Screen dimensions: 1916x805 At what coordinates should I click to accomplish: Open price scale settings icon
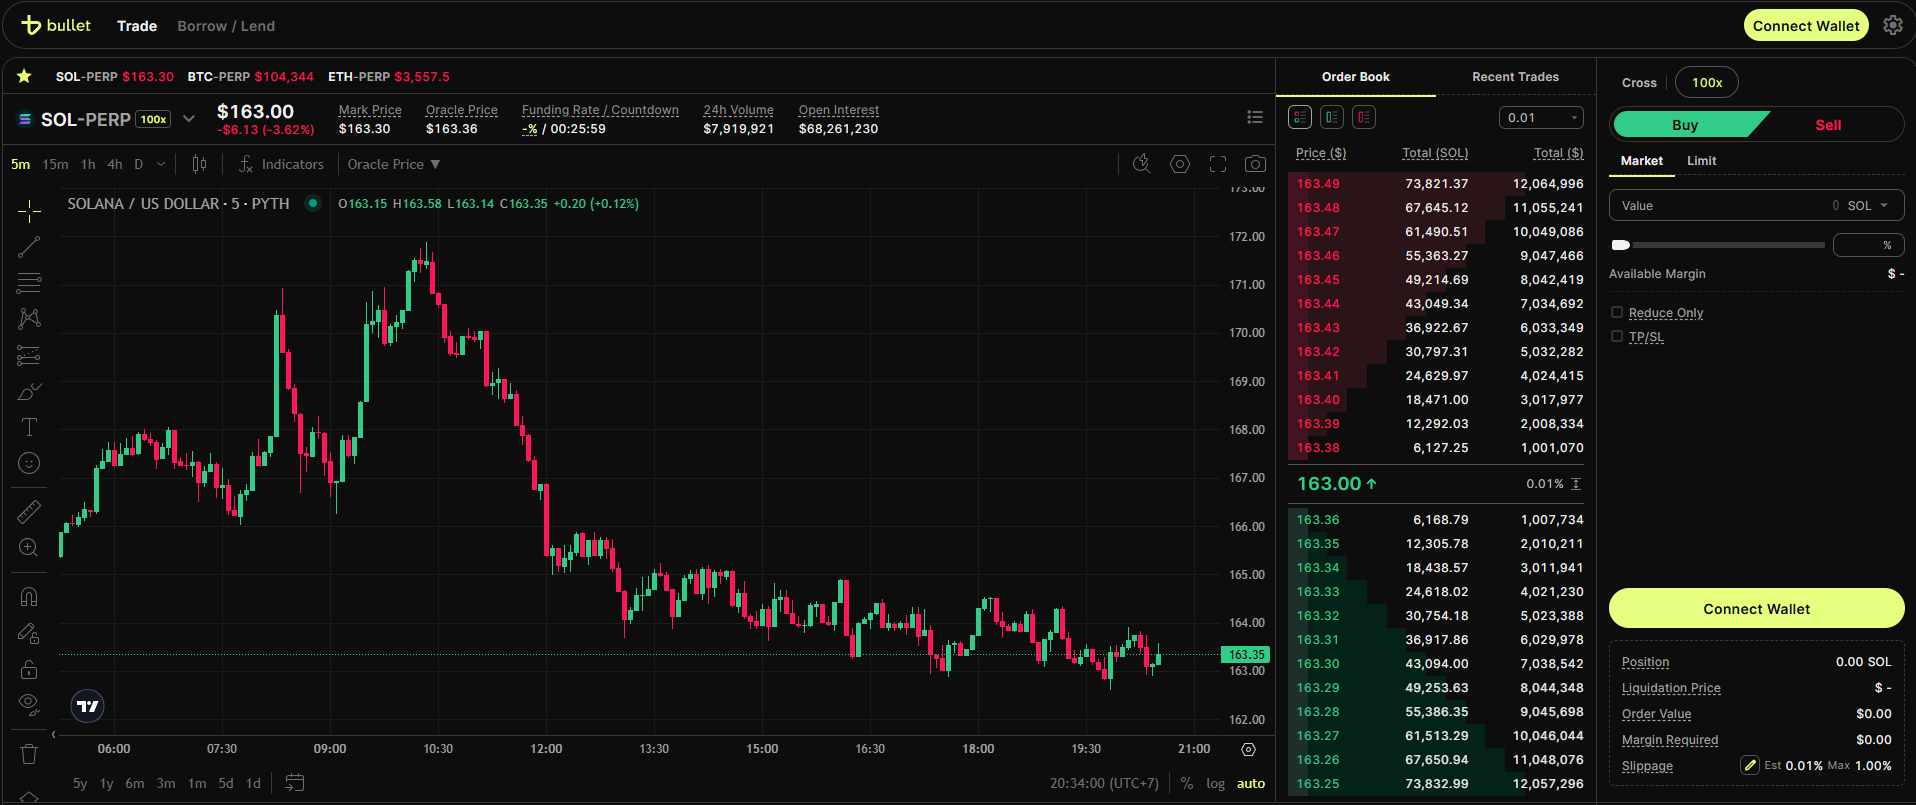tap(1248, 749)
